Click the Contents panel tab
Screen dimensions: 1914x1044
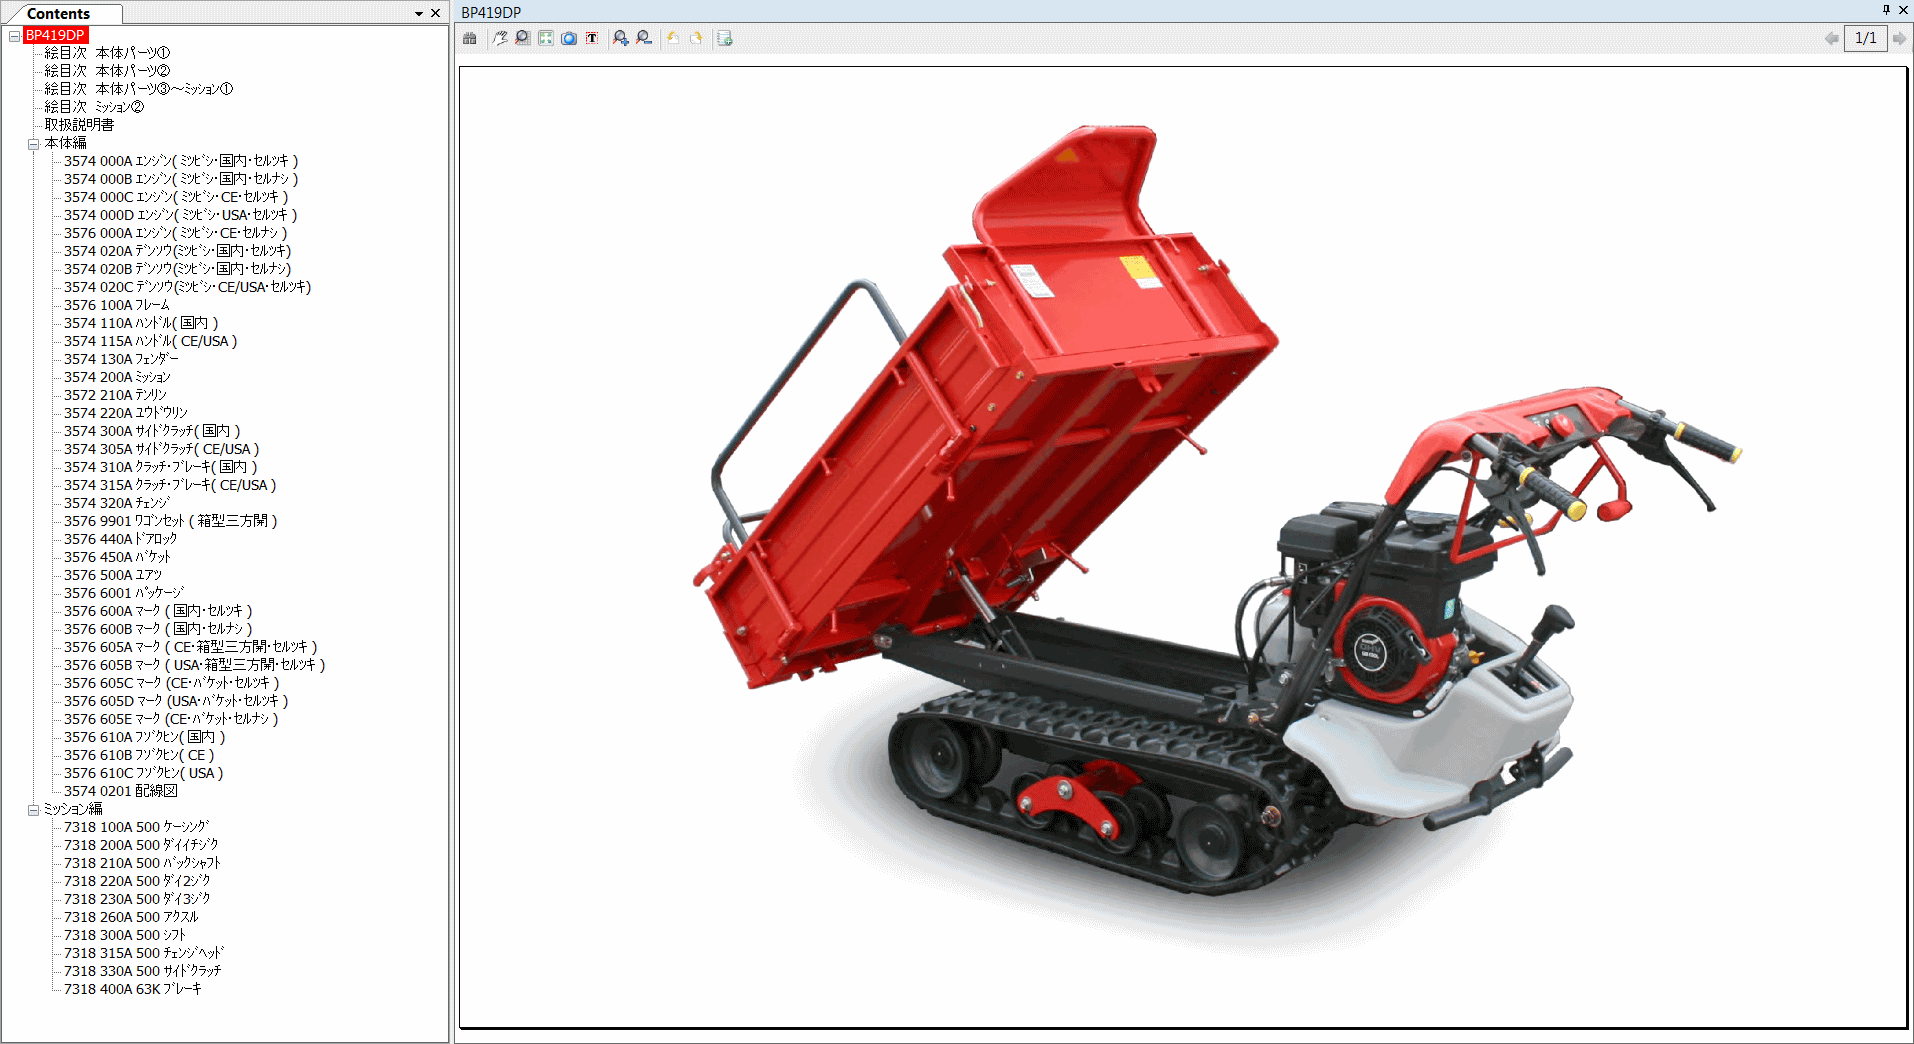tap(63, 13)
